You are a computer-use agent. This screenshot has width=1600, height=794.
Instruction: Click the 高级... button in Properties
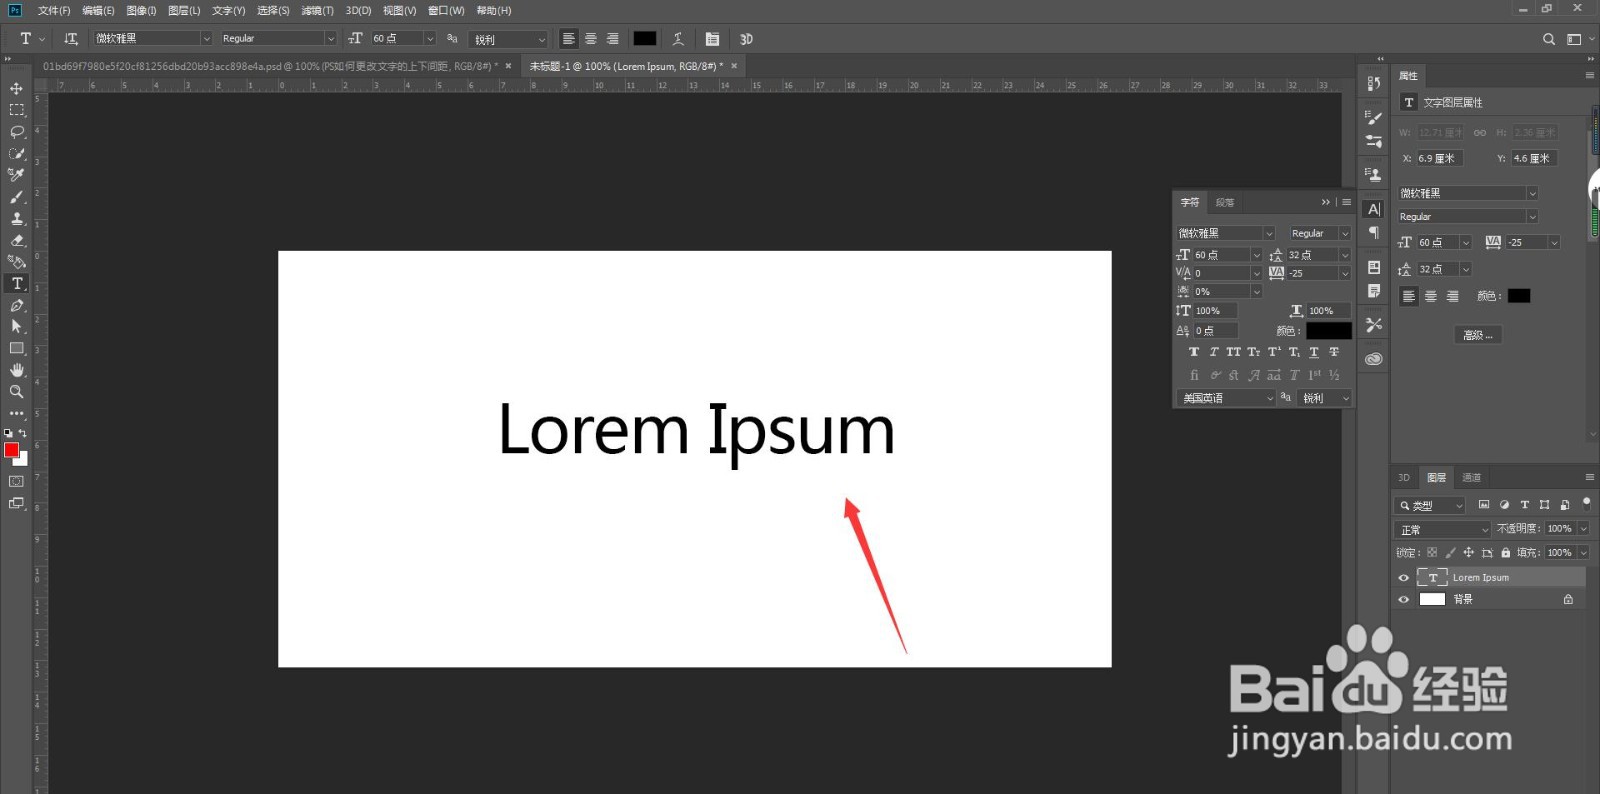coord(1478,335)
